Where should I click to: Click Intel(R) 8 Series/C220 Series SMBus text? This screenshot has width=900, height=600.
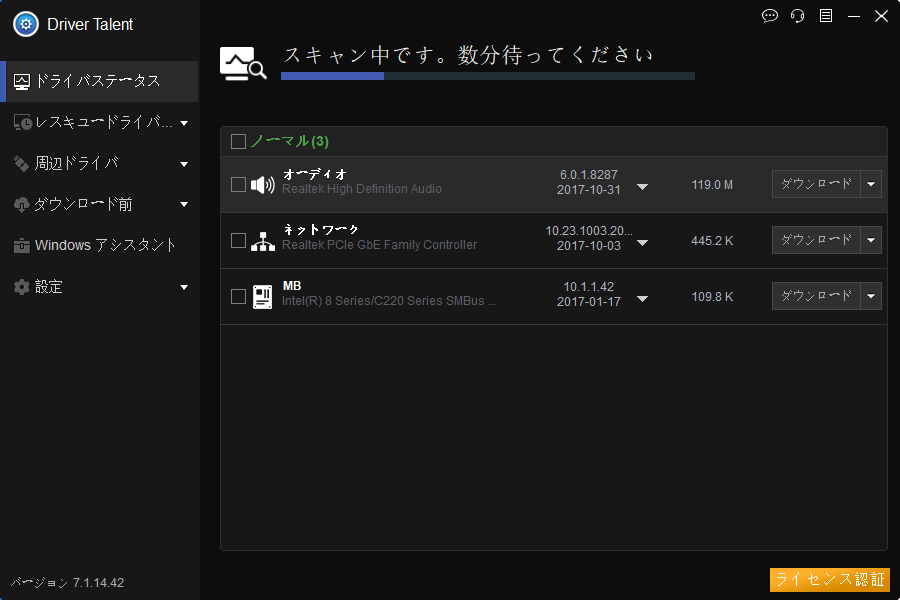pyautogui.click(x=389, y=301)
